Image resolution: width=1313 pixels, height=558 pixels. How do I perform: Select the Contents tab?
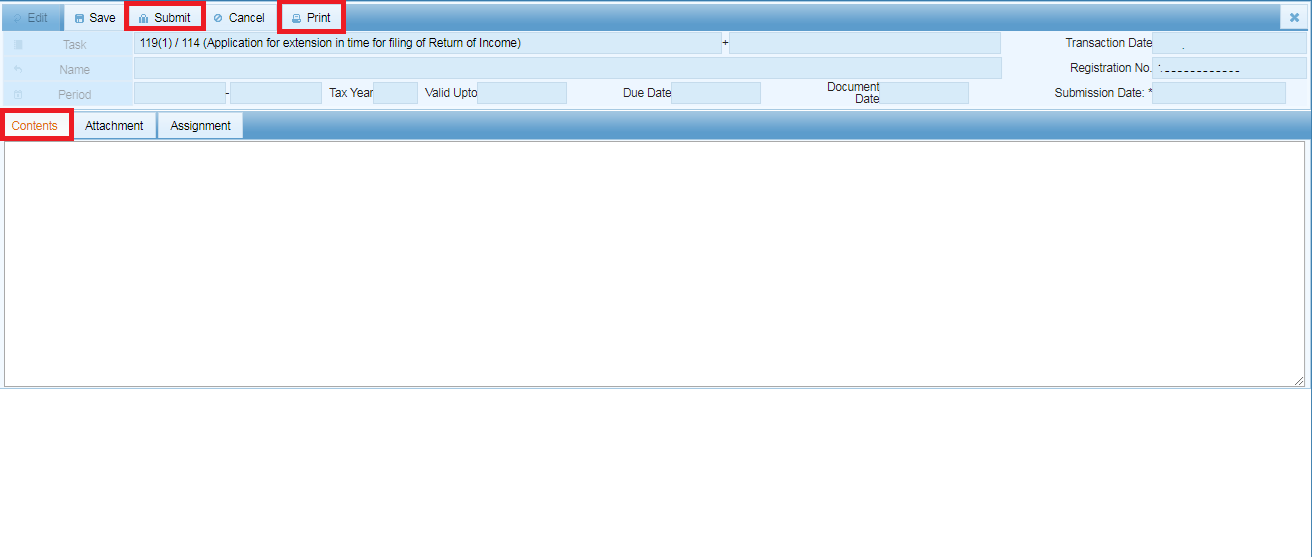tap(35, 126)
